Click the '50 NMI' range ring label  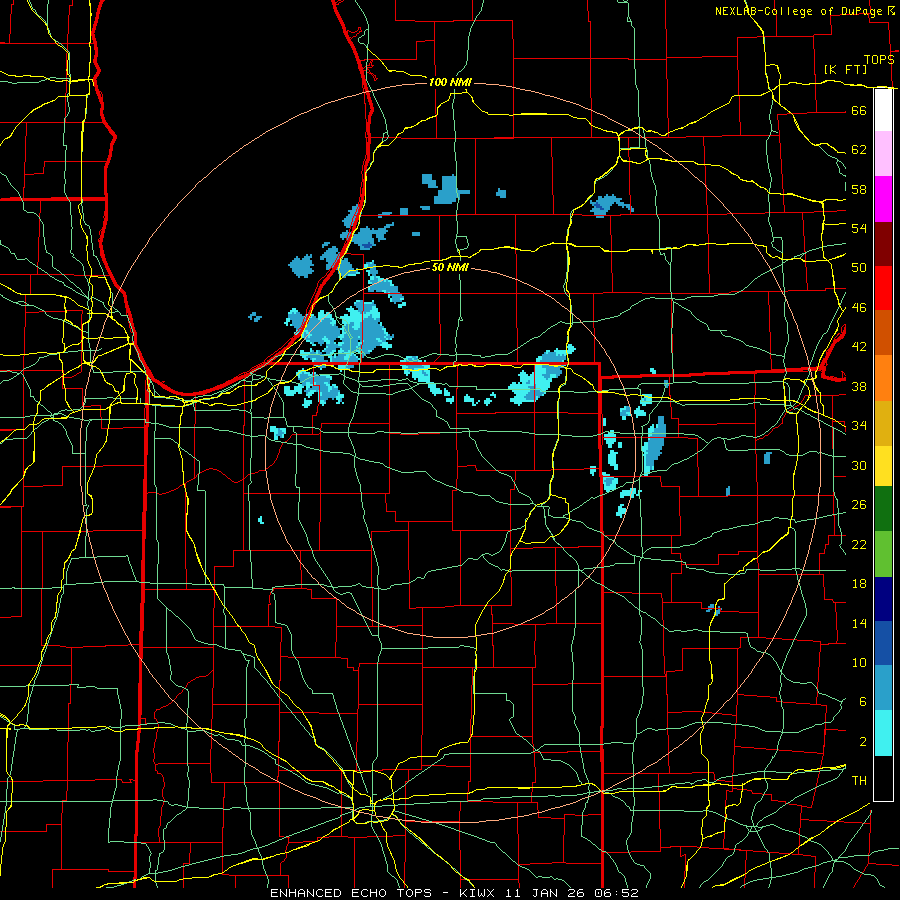click(450, 267)
